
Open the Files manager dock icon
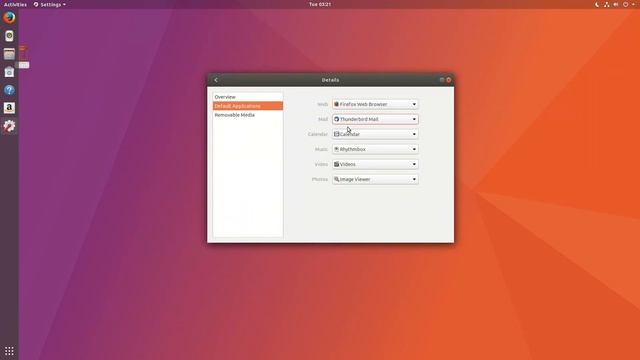(9, 54)
